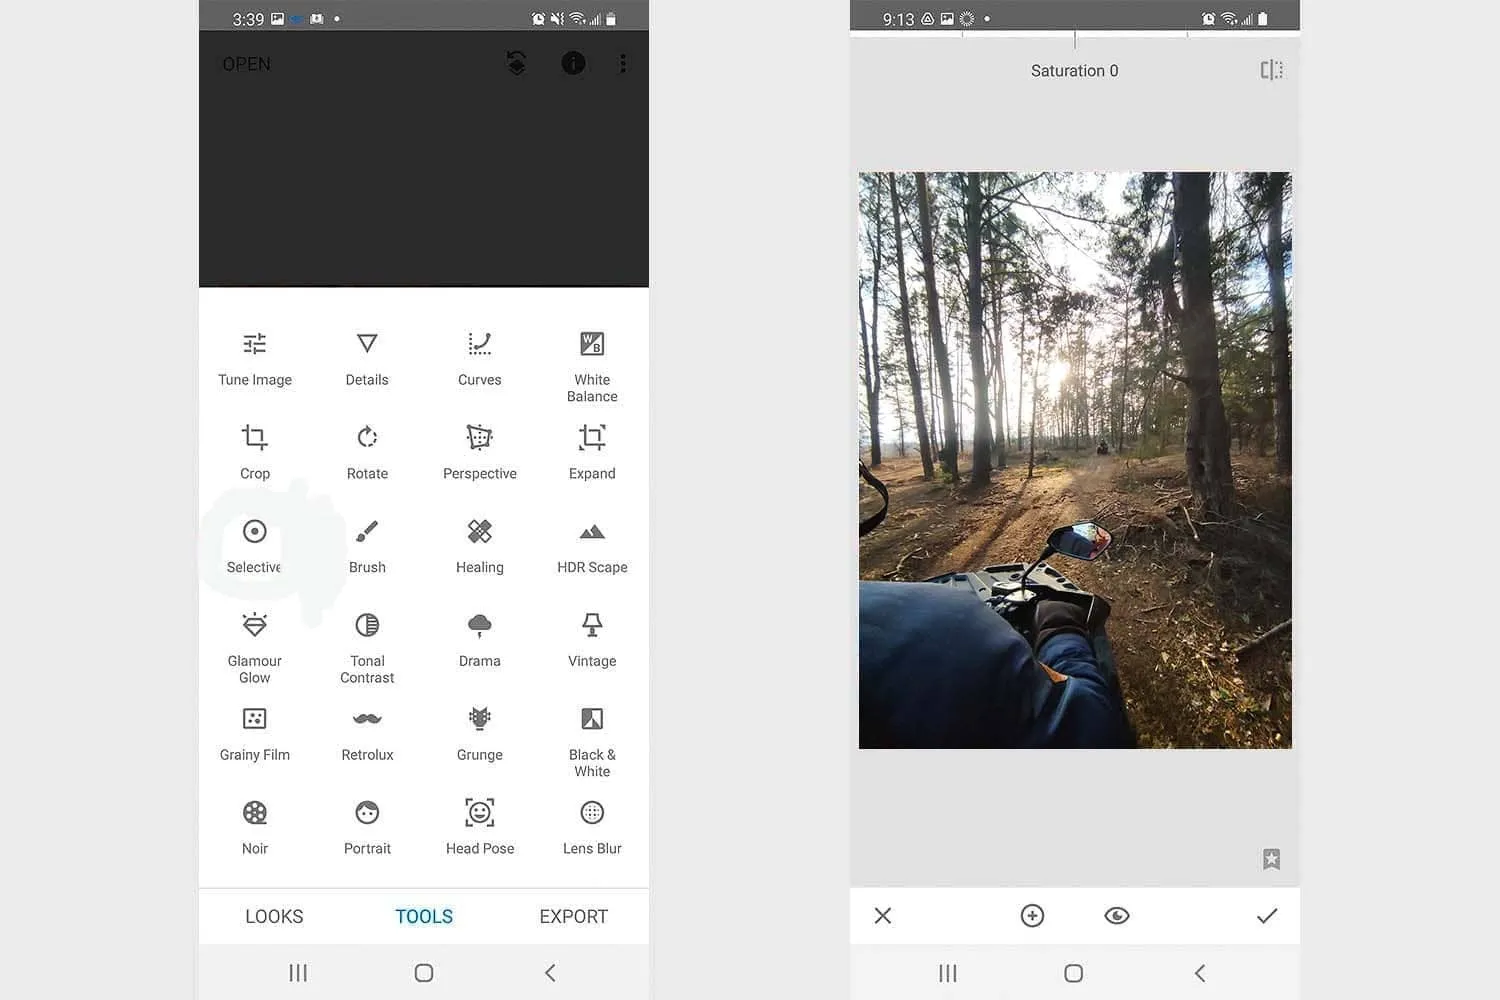The height and width of the screenshot is (1000, 1500).
Task: Confirm saturation edit with the checkmark
Action: coord(1267,915)
